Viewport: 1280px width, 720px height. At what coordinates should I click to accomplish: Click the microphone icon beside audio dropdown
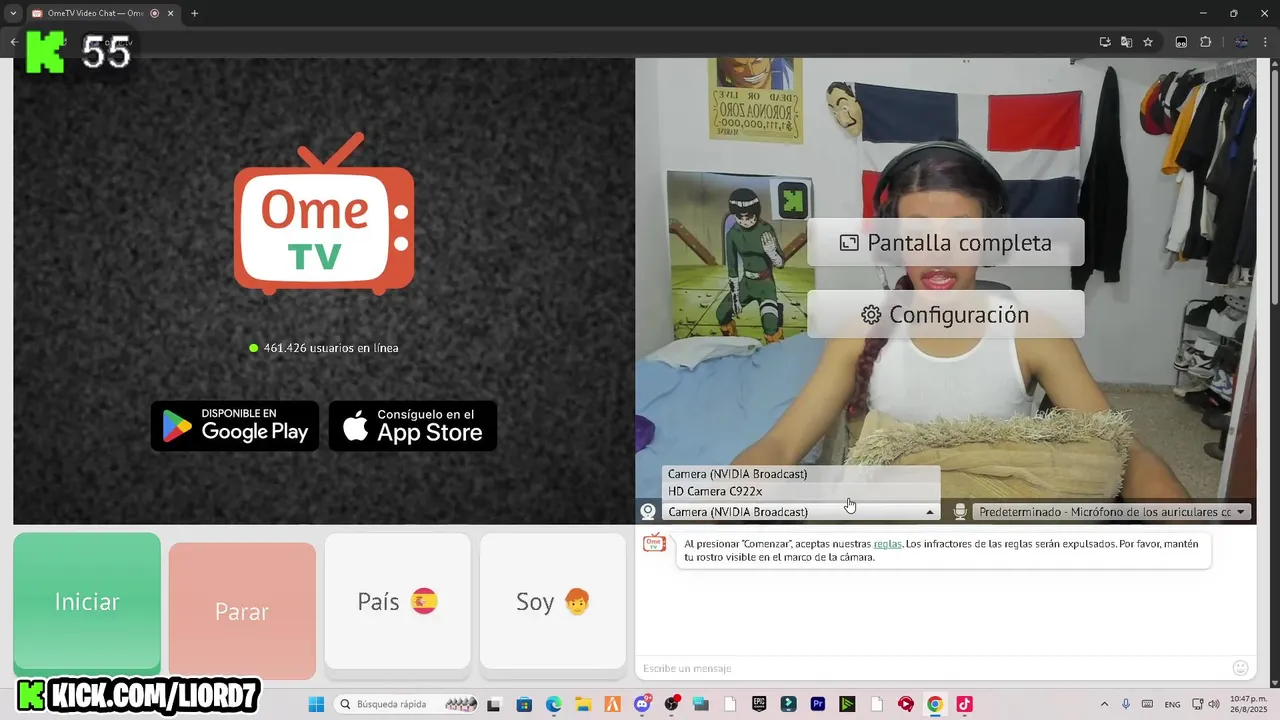click(x=960, y=512)
